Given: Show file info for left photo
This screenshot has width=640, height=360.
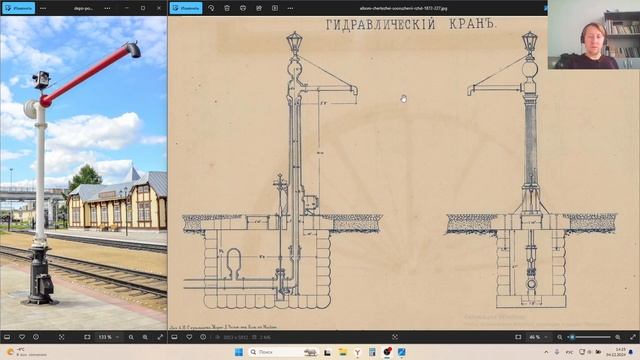Looking at the screenshot, I should point(36,337).
